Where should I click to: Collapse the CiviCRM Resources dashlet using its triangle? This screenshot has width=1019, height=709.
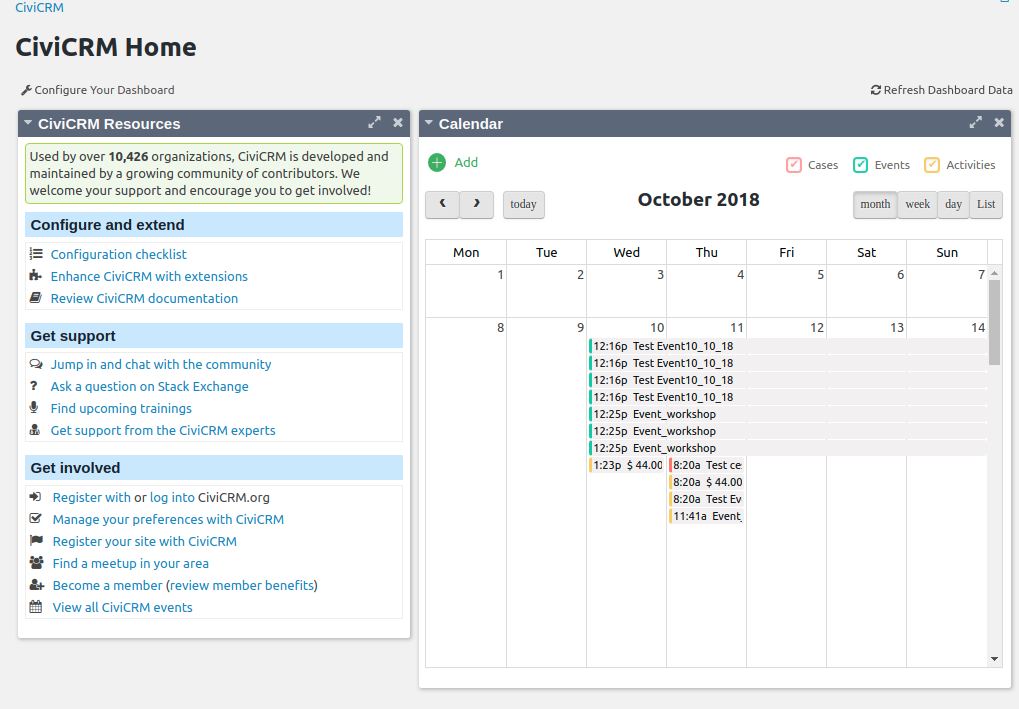coord(28,122)
